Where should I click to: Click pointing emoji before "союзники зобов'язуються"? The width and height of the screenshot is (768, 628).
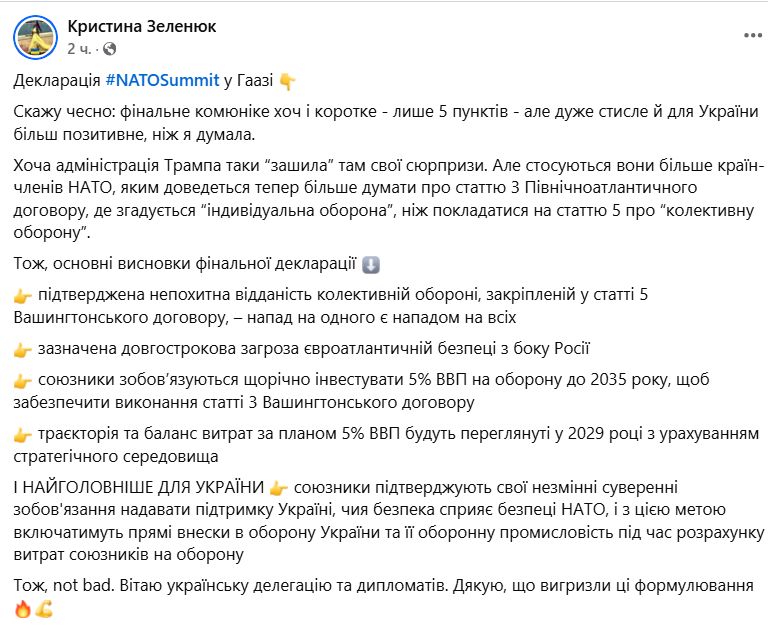click(24, 381)
